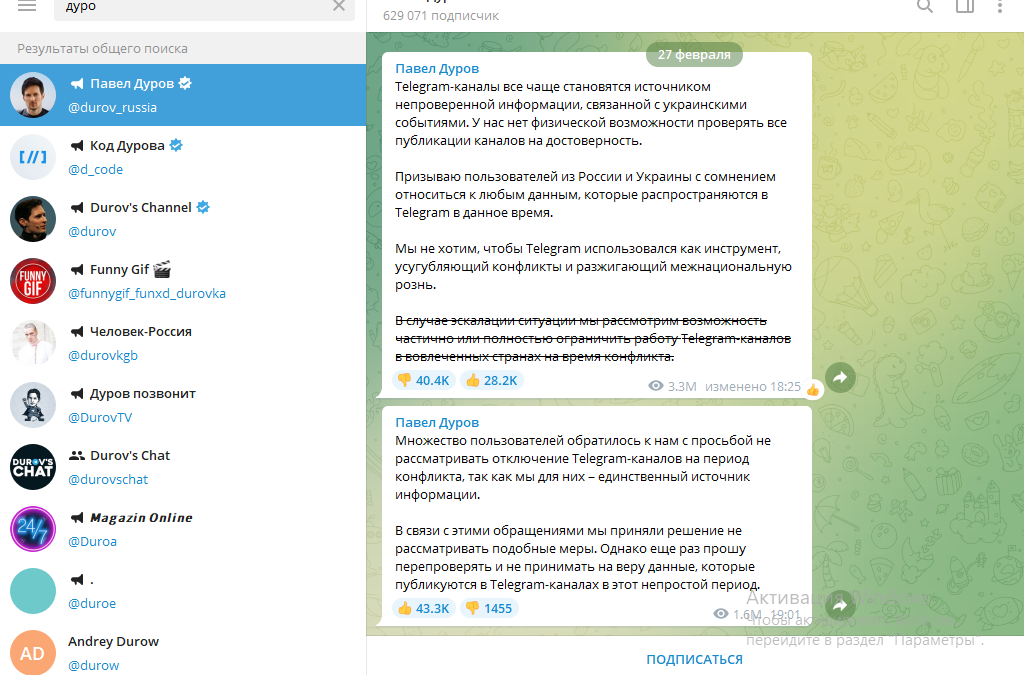The height and width of the screenshot is (675, 1024).
Task: Select the Durov's Chat group result
Action: click(x=183, y=467)
